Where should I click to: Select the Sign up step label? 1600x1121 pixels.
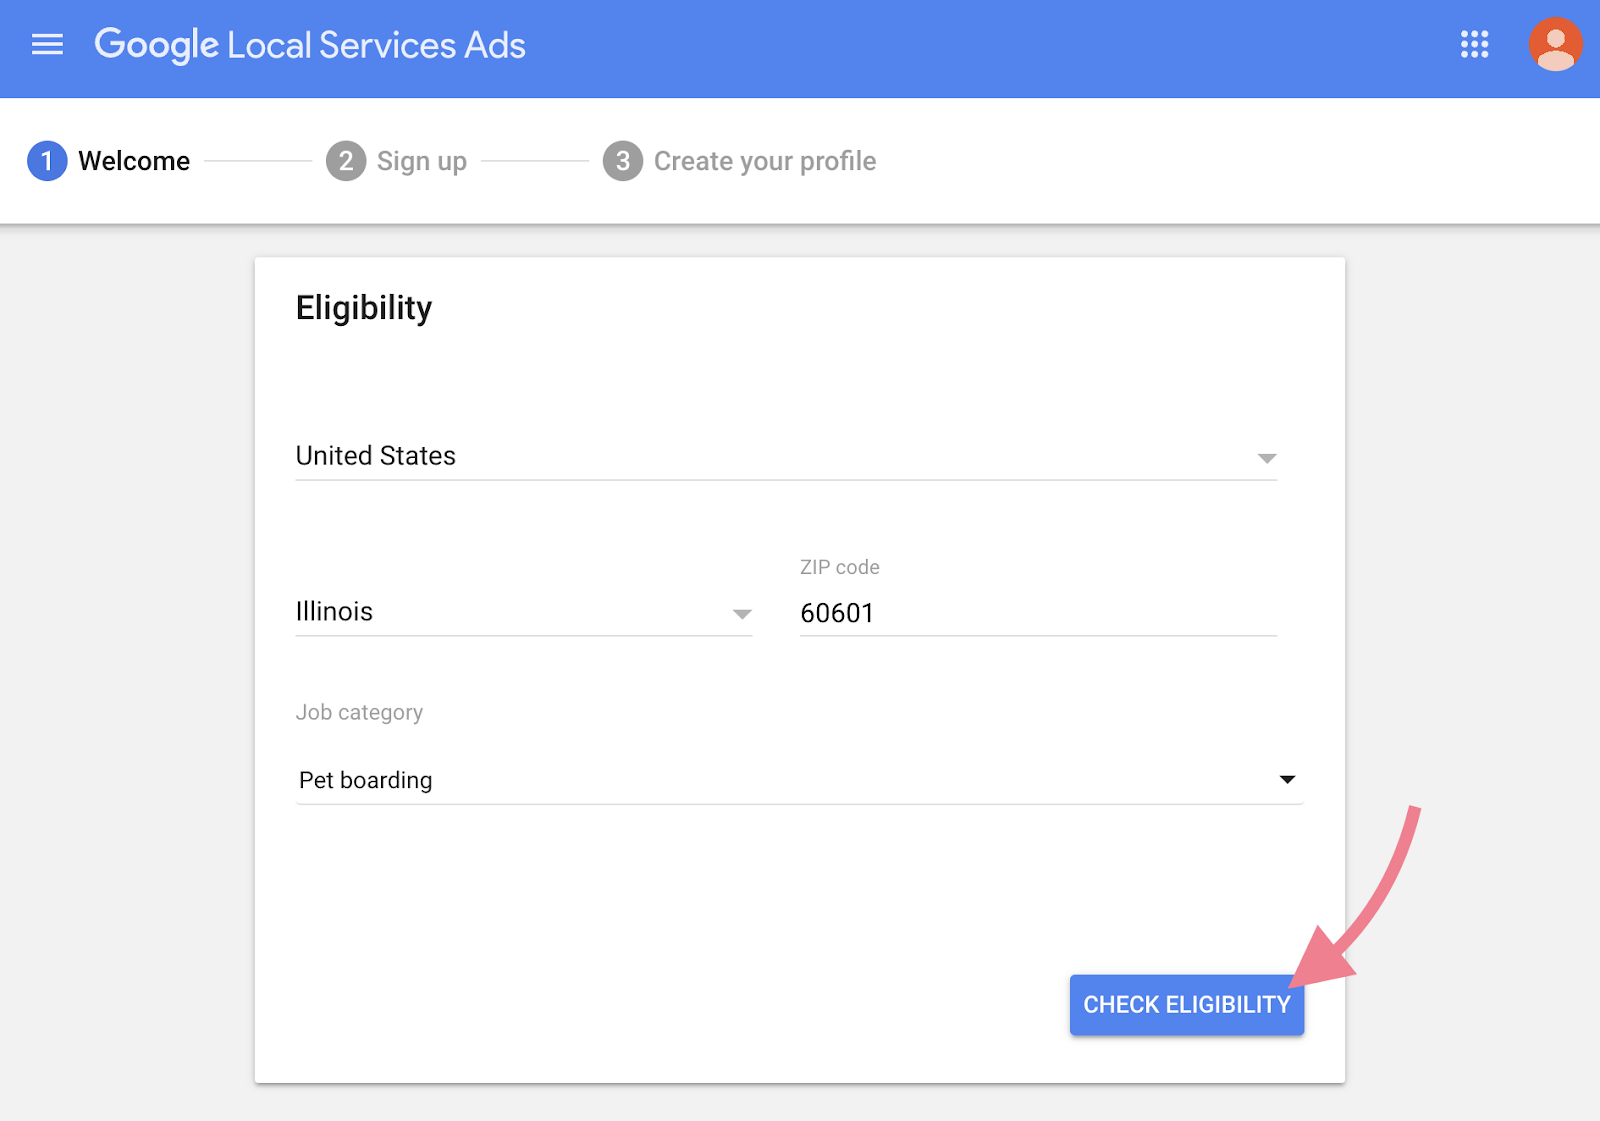422,160
